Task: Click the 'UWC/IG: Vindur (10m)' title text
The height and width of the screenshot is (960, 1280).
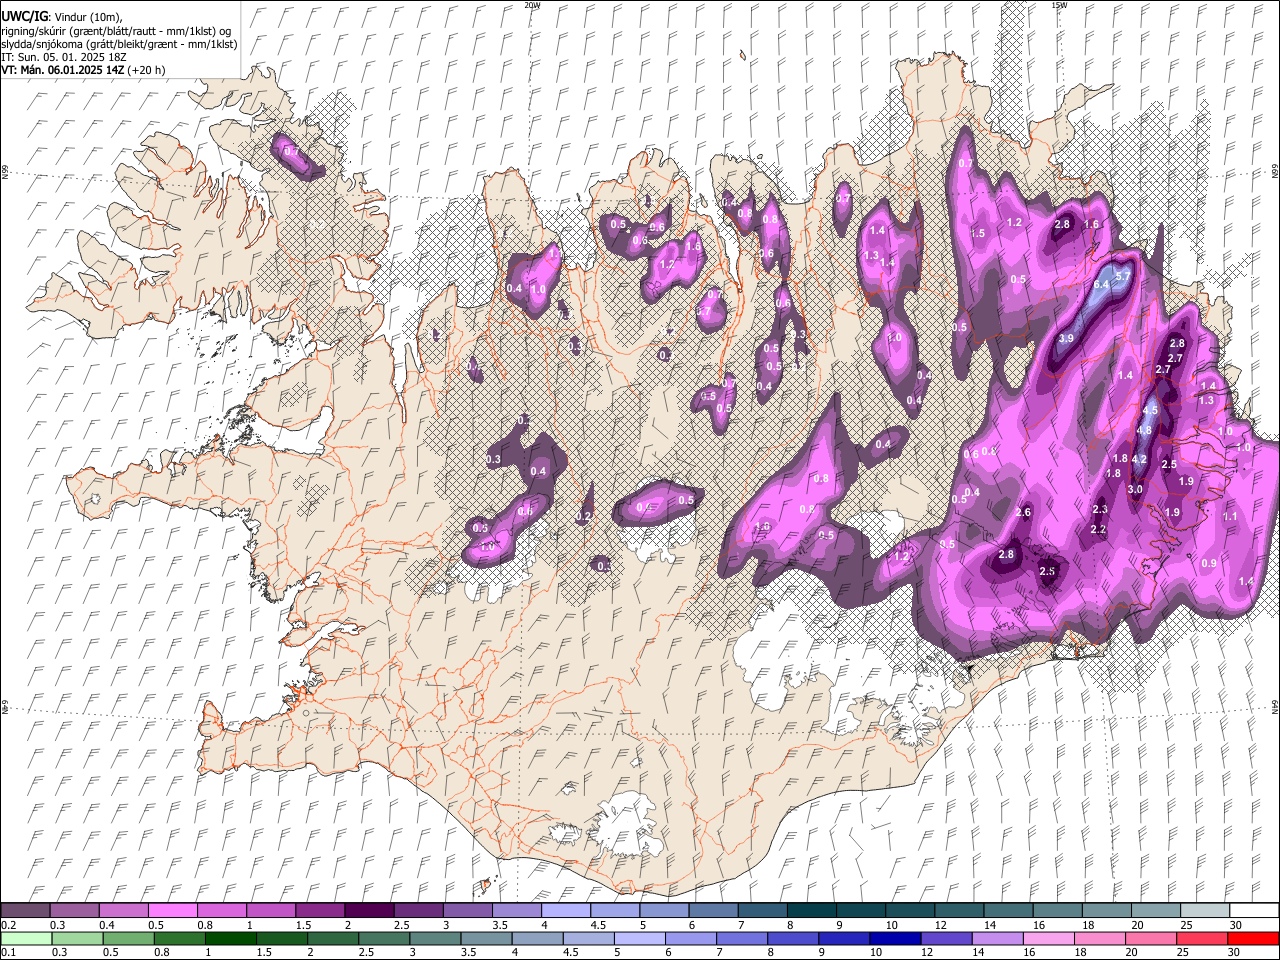Action: (62, 16)
